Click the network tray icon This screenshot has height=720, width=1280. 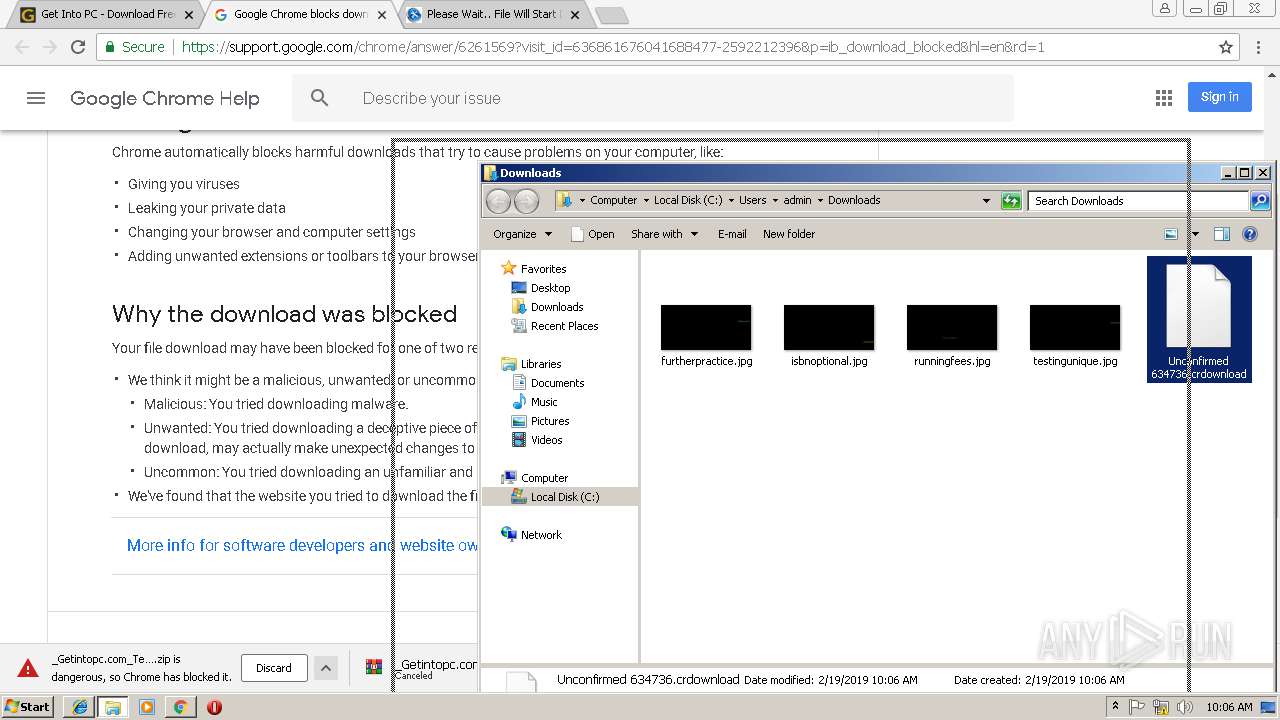1161,707
